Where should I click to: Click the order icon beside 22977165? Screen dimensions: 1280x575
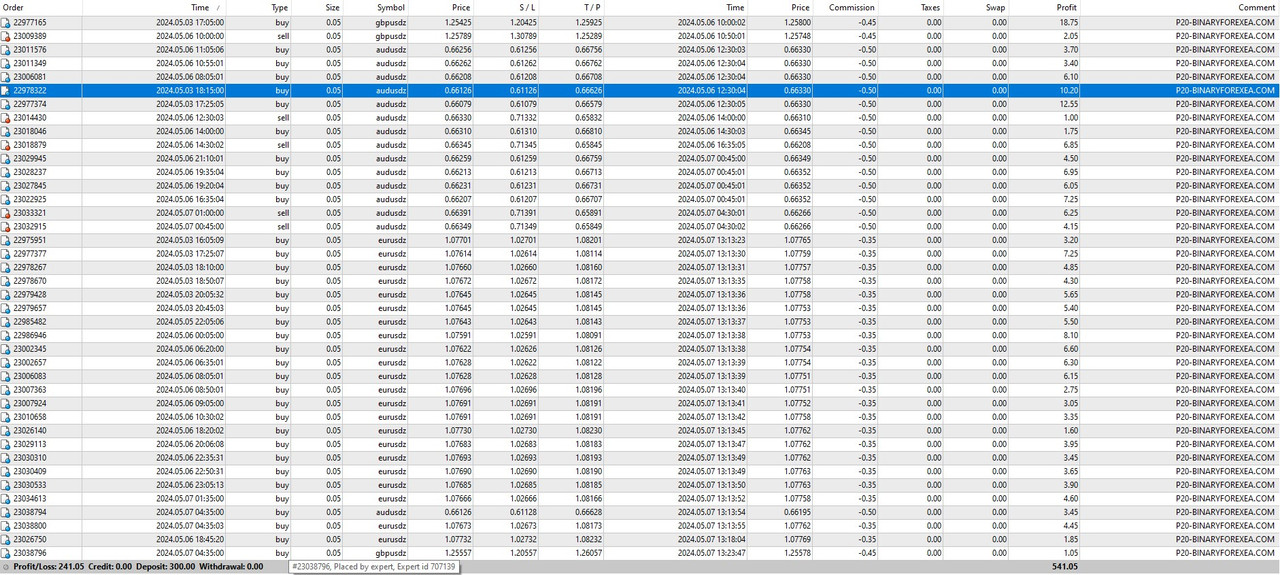coord(6,22)
